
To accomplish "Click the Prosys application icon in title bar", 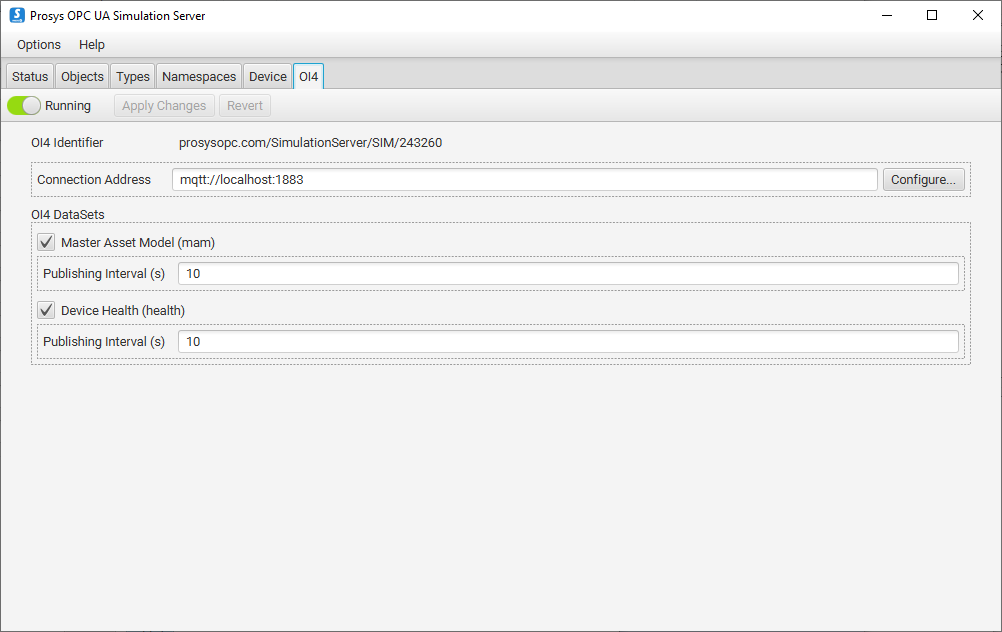I will click(x=17, y=15).
